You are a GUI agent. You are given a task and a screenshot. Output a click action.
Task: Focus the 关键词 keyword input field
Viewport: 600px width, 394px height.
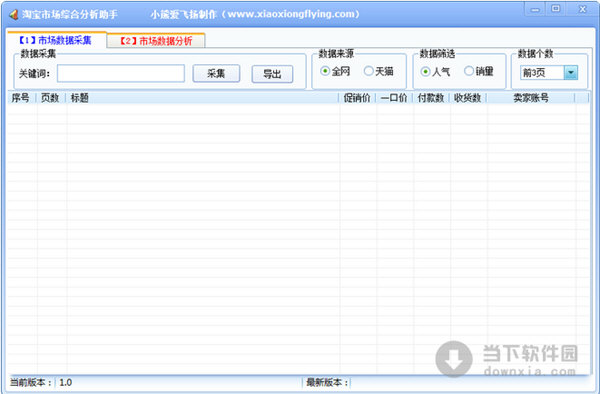[x=121, y=73]
